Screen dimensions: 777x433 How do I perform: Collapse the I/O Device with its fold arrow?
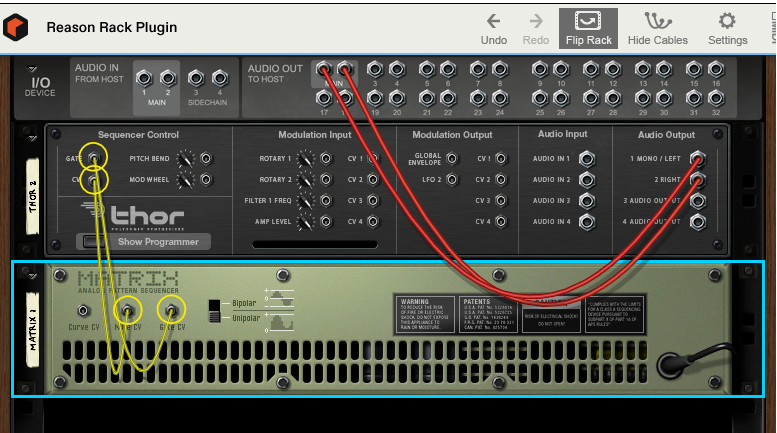[x=32, y=69]
